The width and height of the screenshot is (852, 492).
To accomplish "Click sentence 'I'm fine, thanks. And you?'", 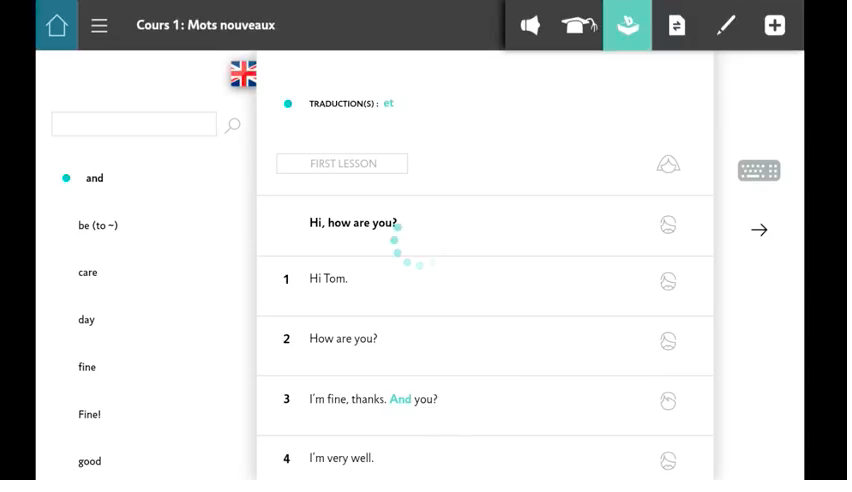I will coord(373,400).
